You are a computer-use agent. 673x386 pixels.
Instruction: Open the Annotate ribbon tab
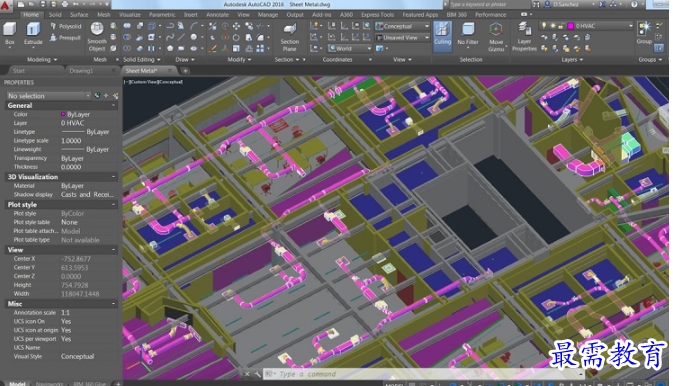(x=218, y=15)
